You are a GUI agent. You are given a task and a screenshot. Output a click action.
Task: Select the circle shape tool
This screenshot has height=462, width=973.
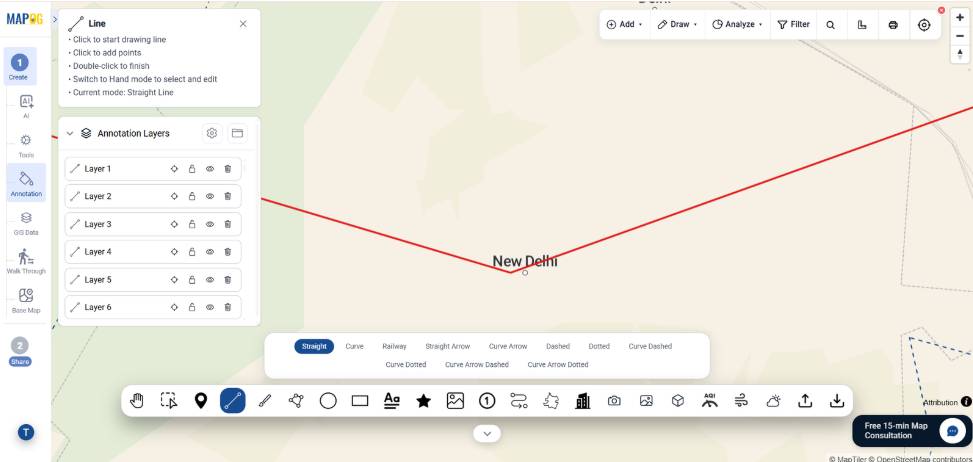[x=328, y=401]
